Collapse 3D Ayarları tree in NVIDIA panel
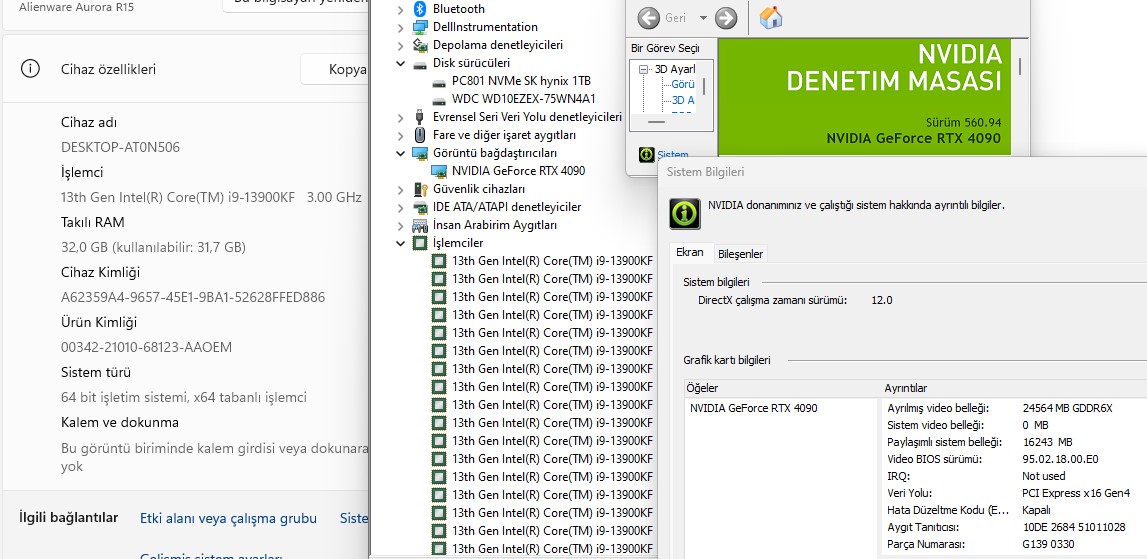The width and height of the screenshot is (1147, 559). tap(644, 70)
